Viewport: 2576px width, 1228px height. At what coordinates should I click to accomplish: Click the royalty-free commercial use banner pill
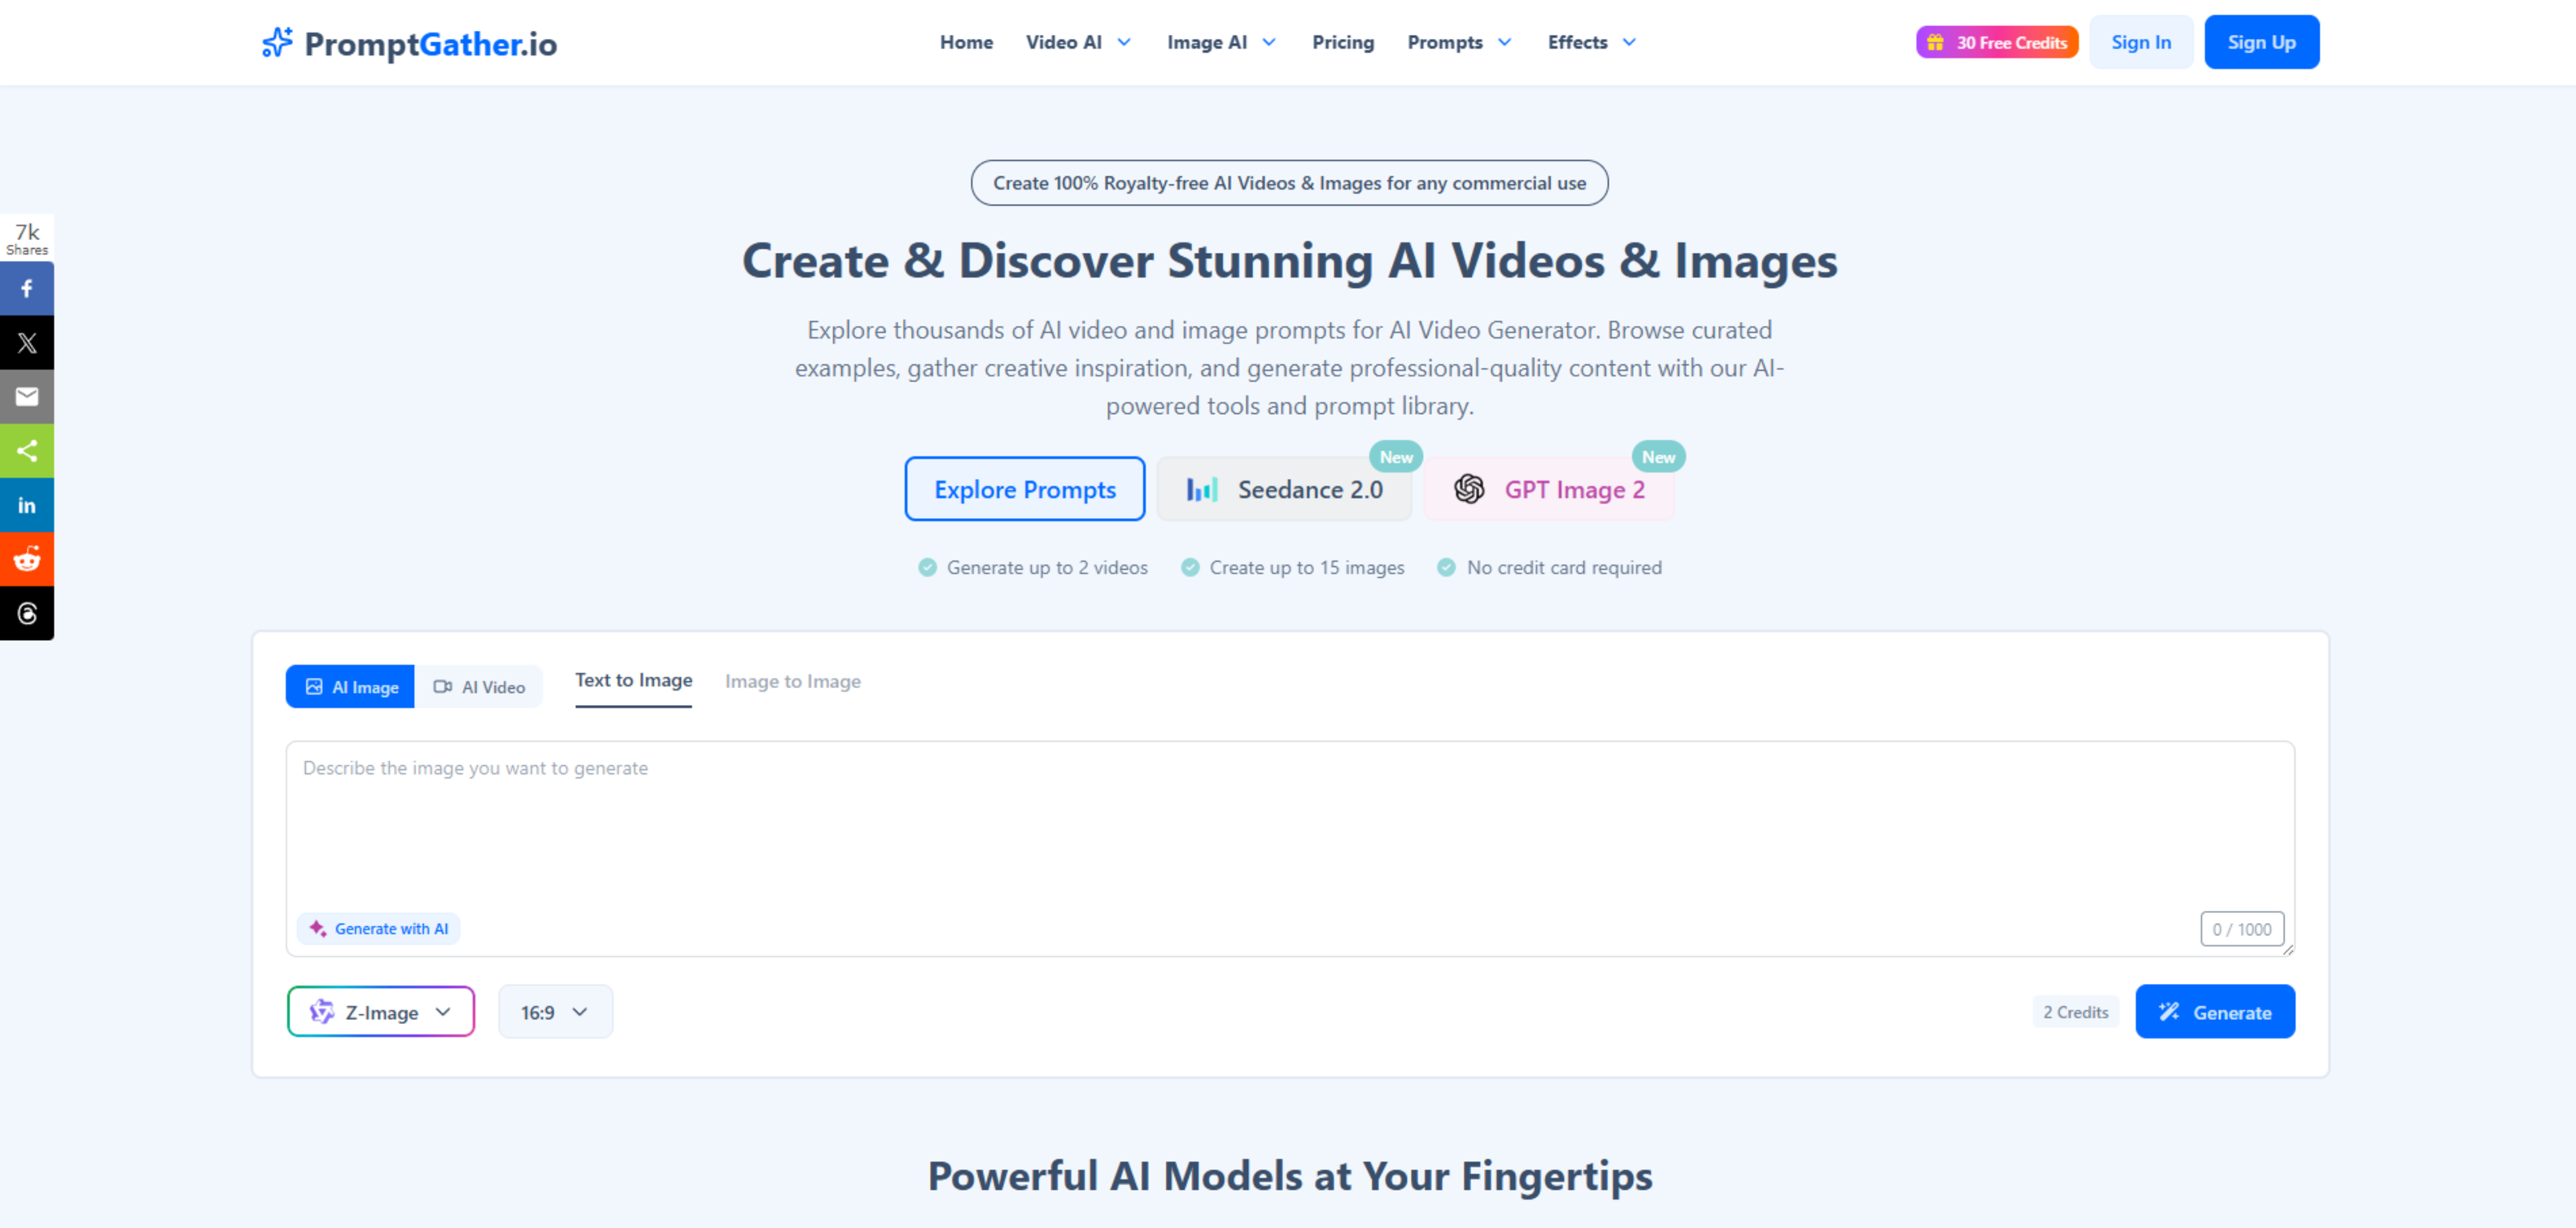click(1289, 183)
